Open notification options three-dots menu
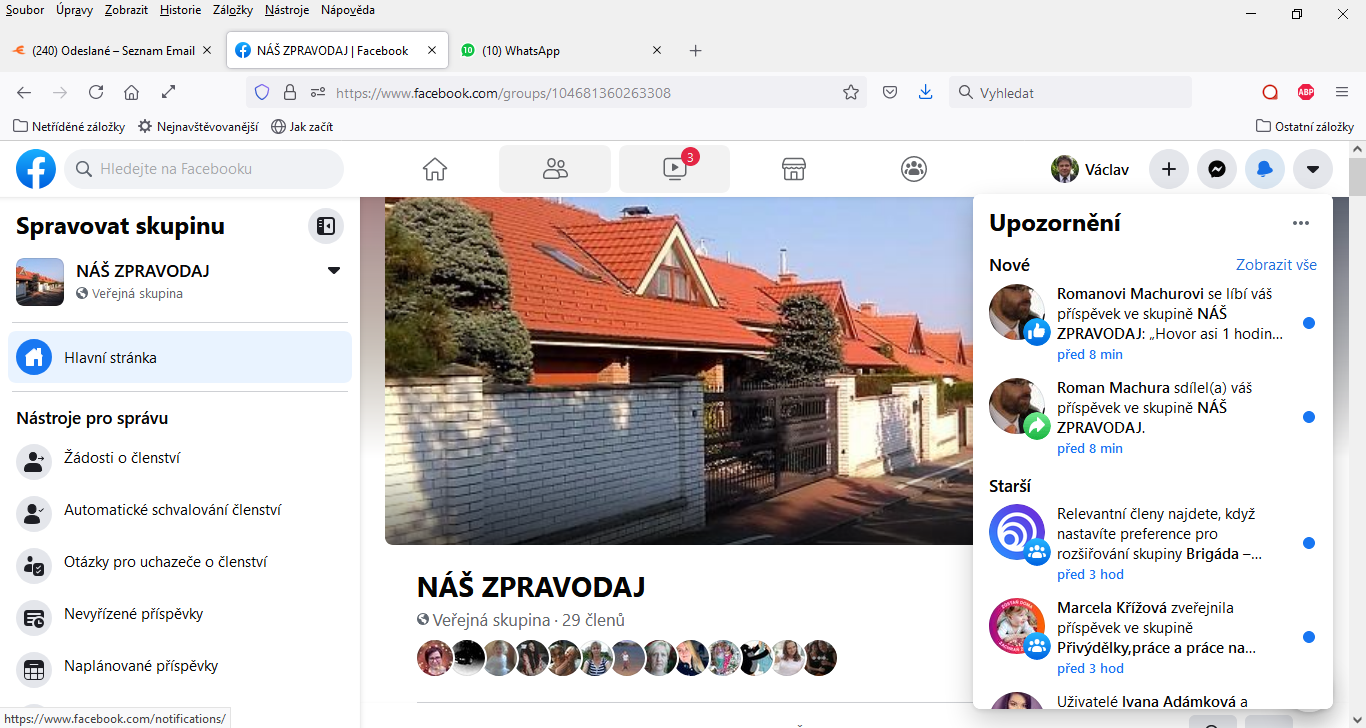 (1300, 223)
